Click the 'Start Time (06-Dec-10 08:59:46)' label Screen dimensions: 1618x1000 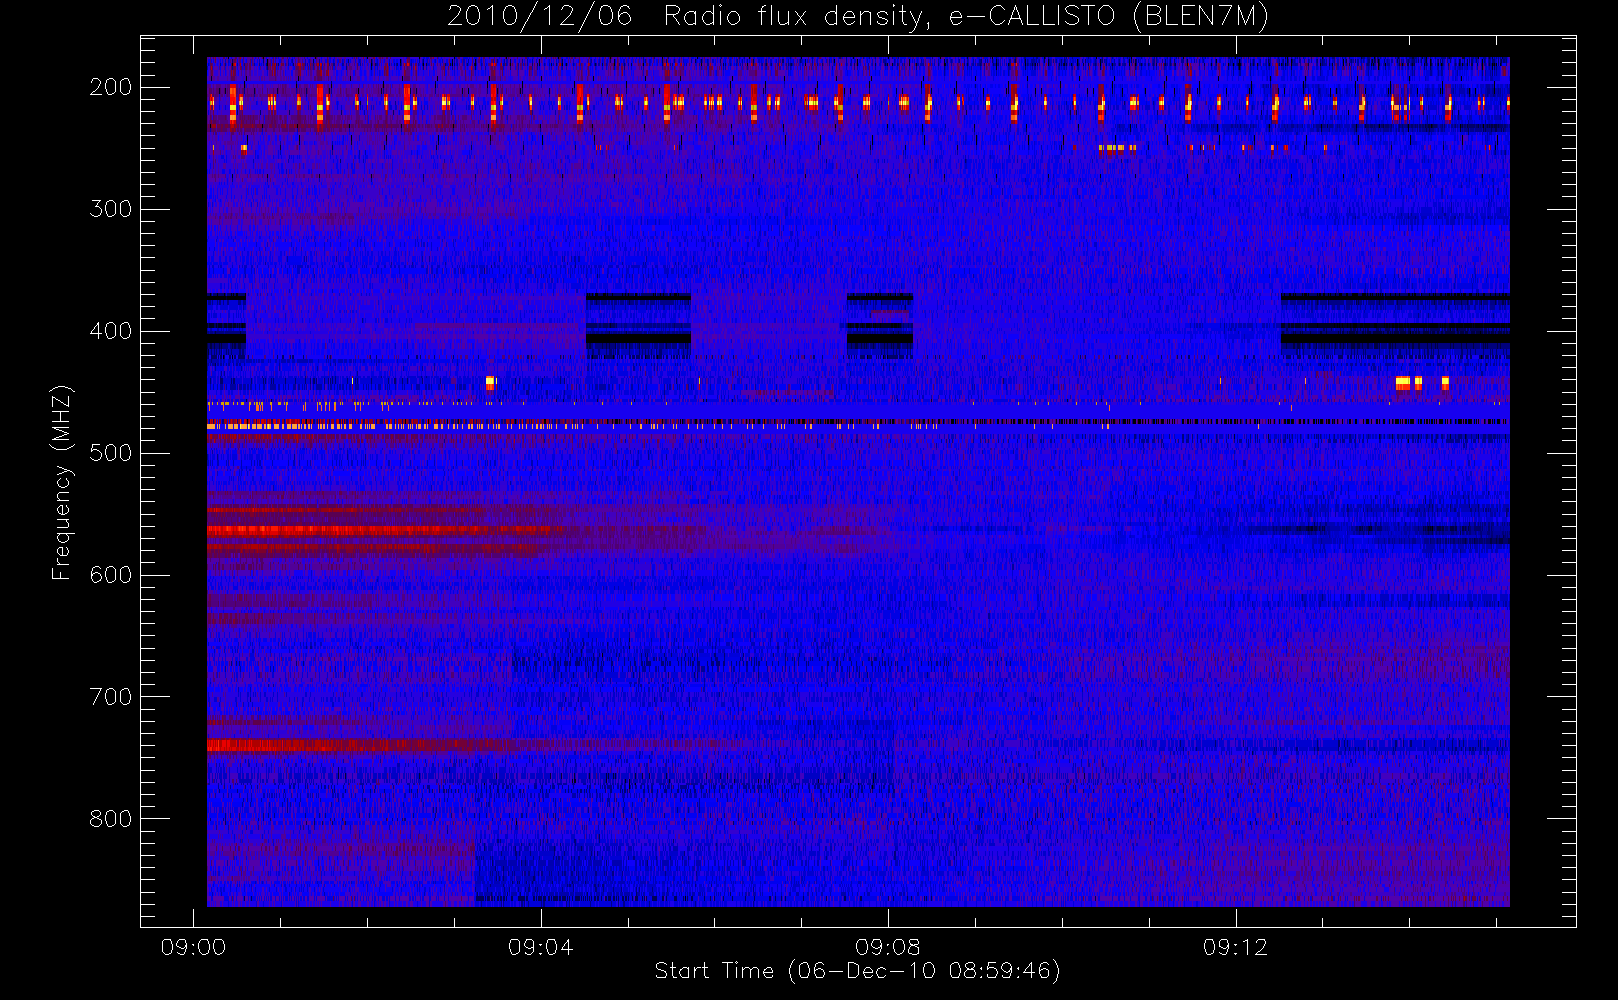857,970
